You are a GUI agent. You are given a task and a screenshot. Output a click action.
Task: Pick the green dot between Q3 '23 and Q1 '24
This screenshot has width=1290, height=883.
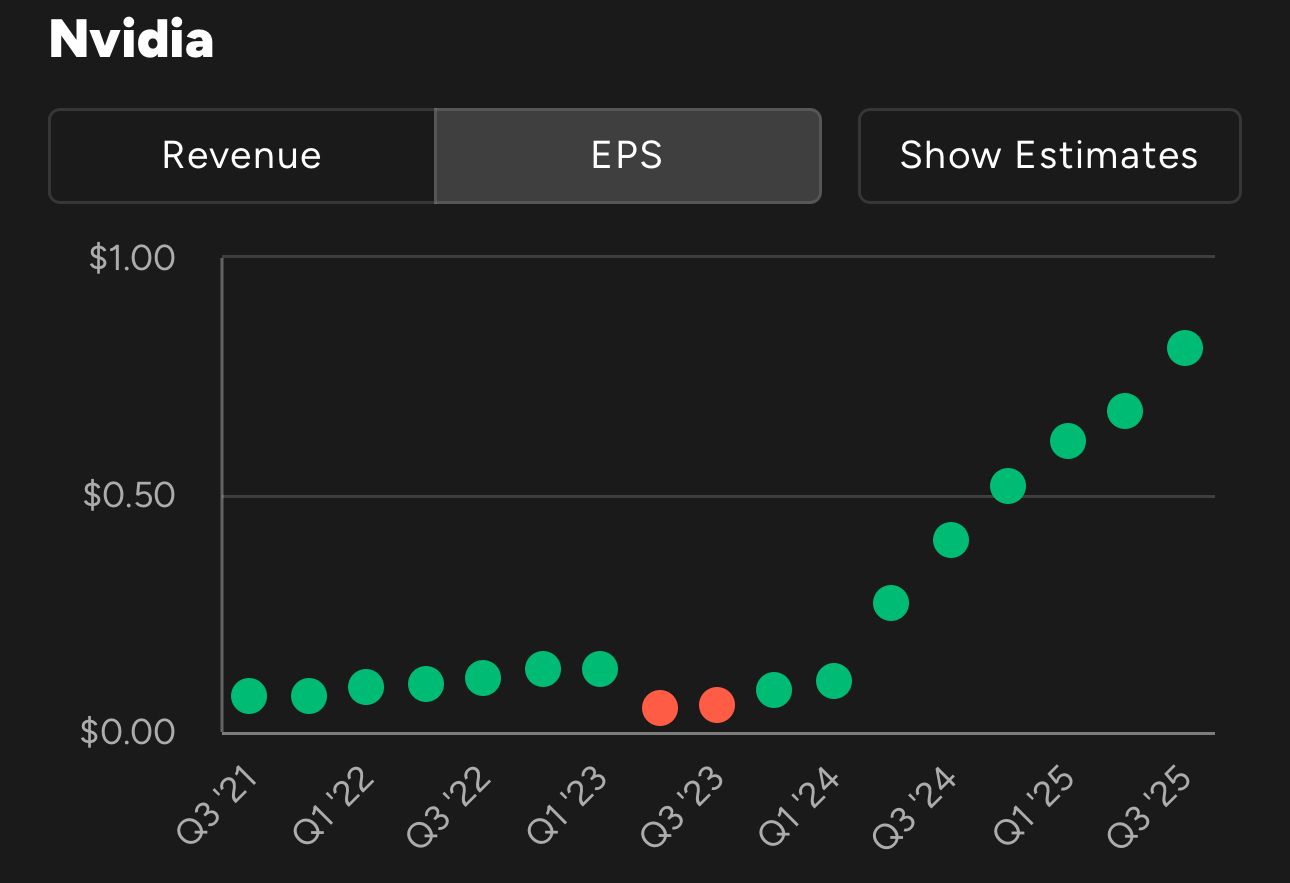pos(774,689)
